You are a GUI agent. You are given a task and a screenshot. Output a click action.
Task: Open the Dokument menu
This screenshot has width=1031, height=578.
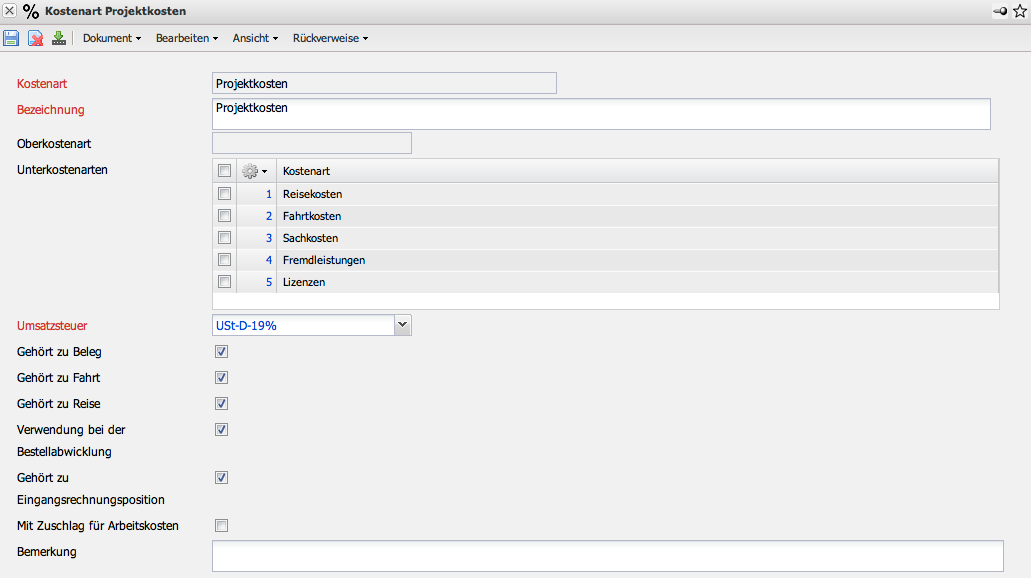111,38
